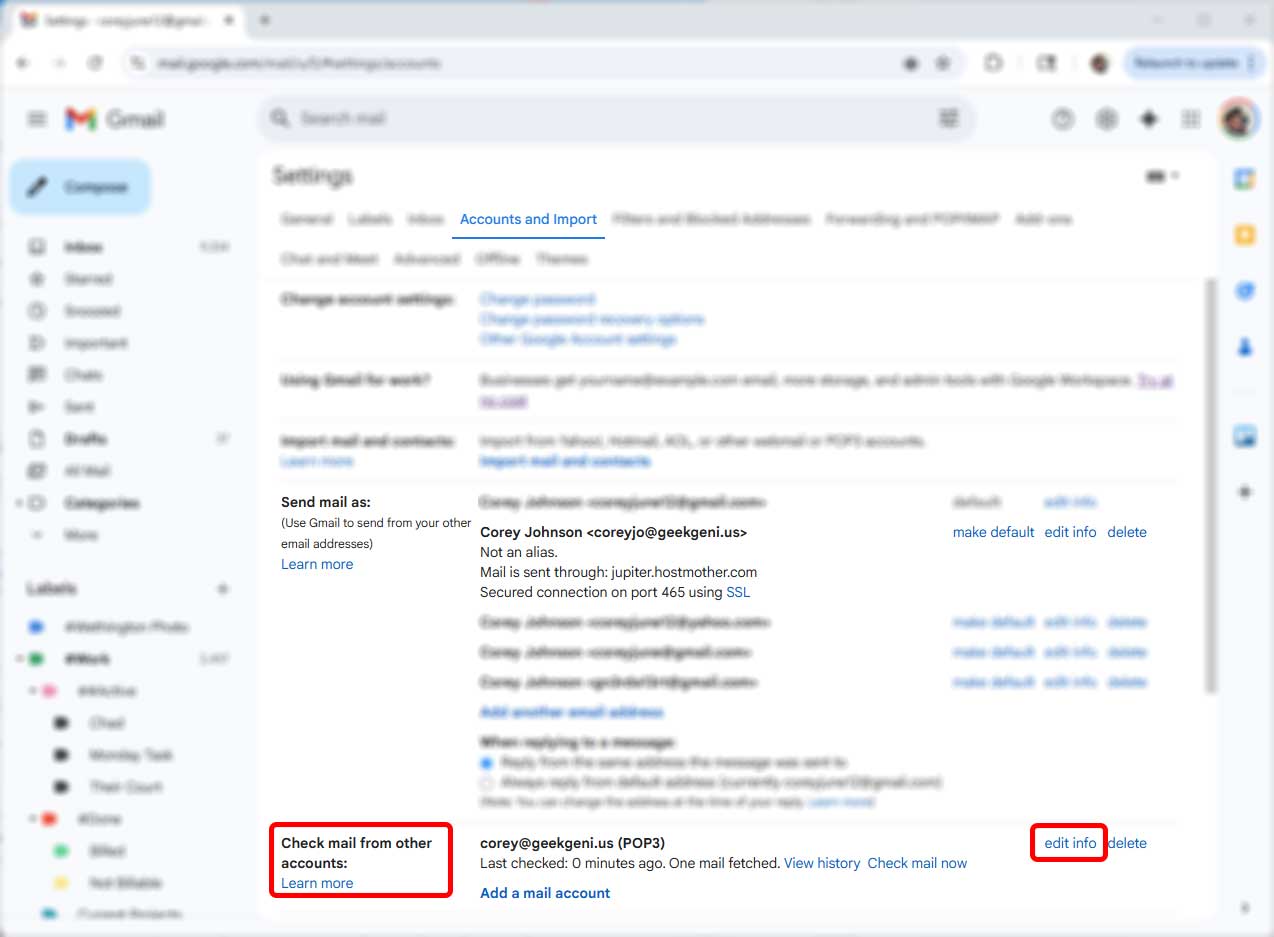Open Forwarding and POP/IMAP tab
The width and height of the screenshot is (1274, 937).
tap(912, 219)
